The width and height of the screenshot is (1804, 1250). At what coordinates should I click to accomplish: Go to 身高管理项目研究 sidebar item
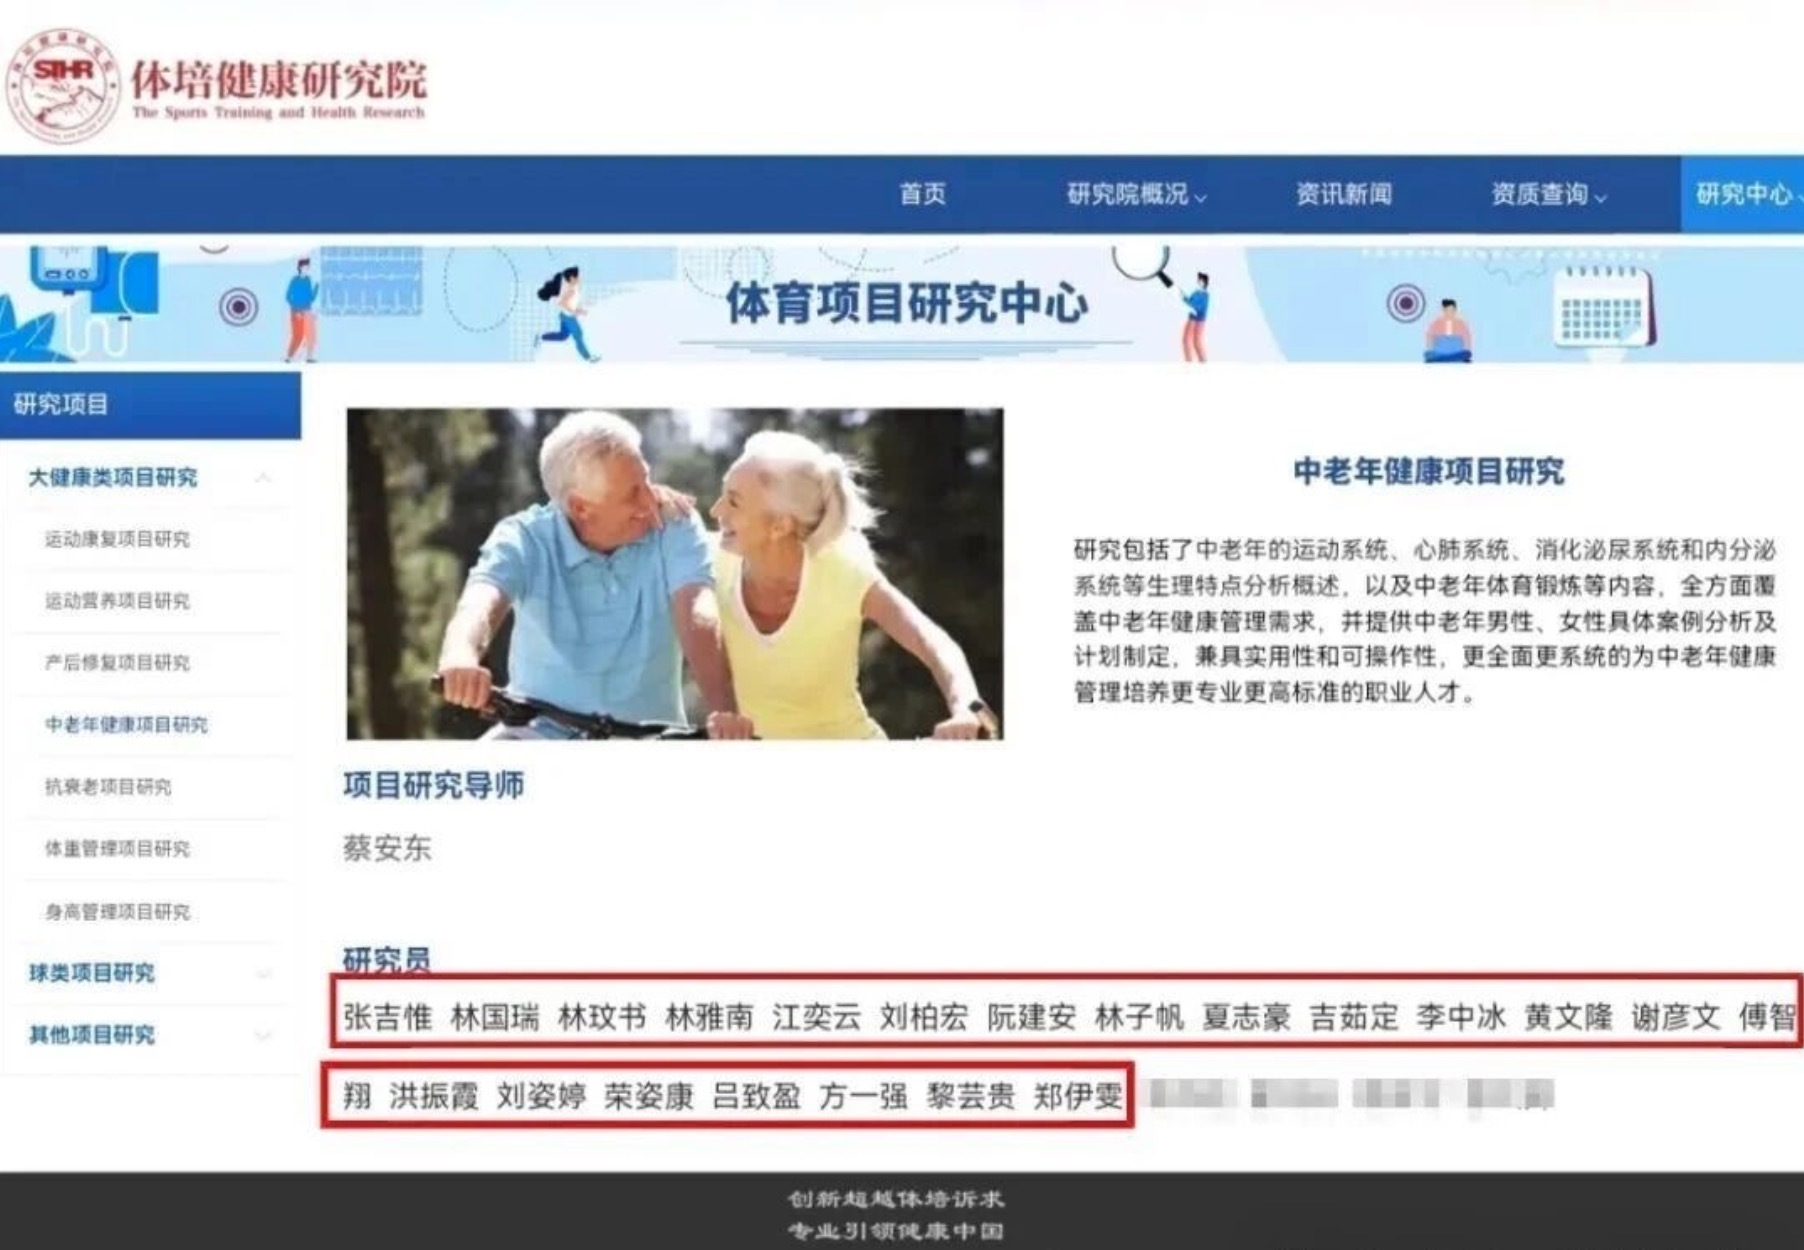coord(117,912)
